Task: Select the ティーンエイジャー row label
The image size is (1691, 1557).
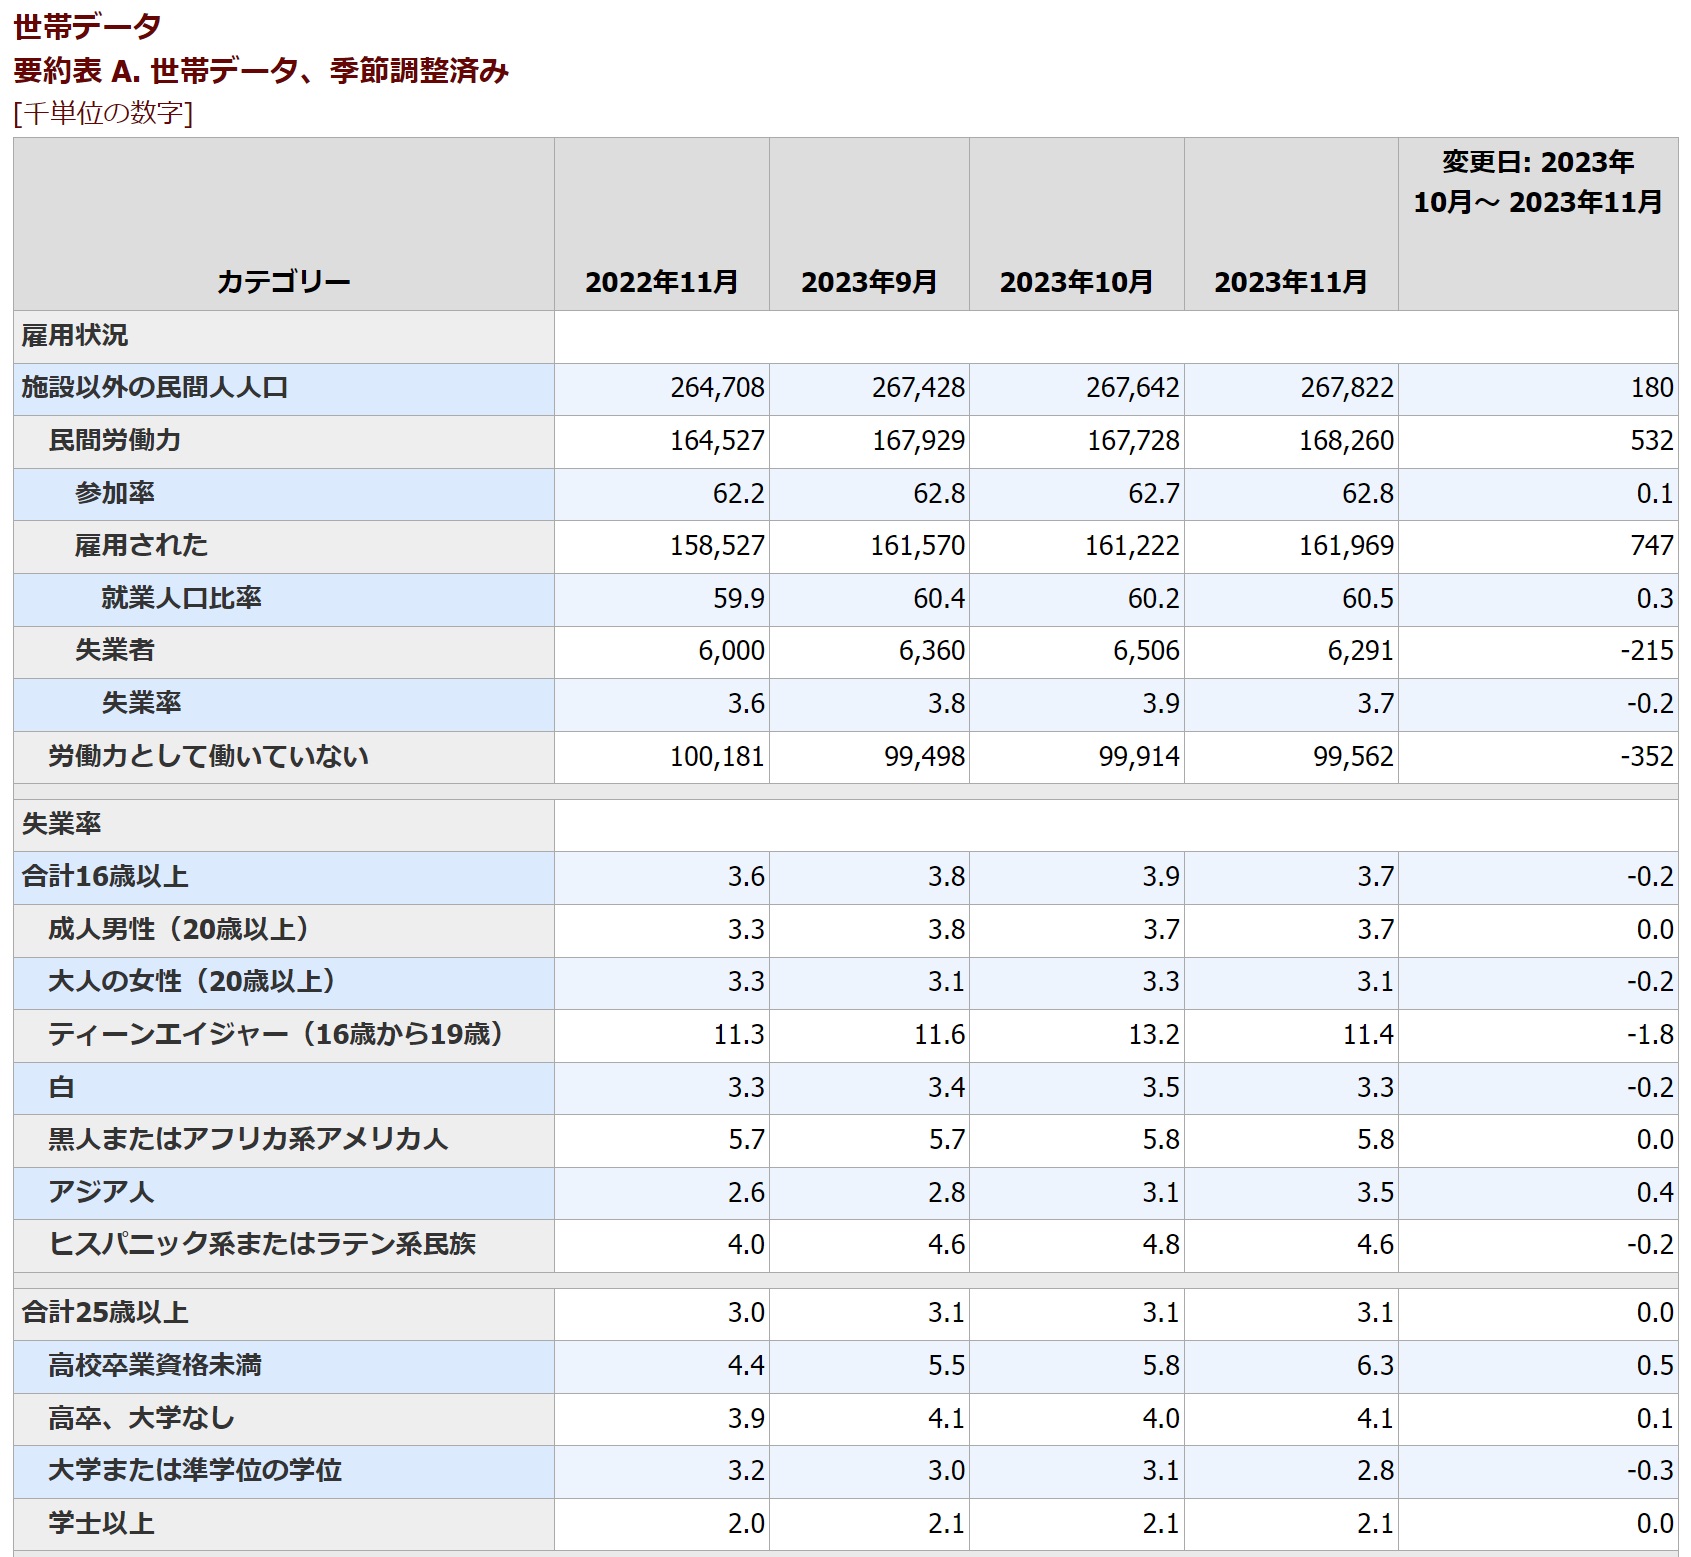Action: (275, 1034)
